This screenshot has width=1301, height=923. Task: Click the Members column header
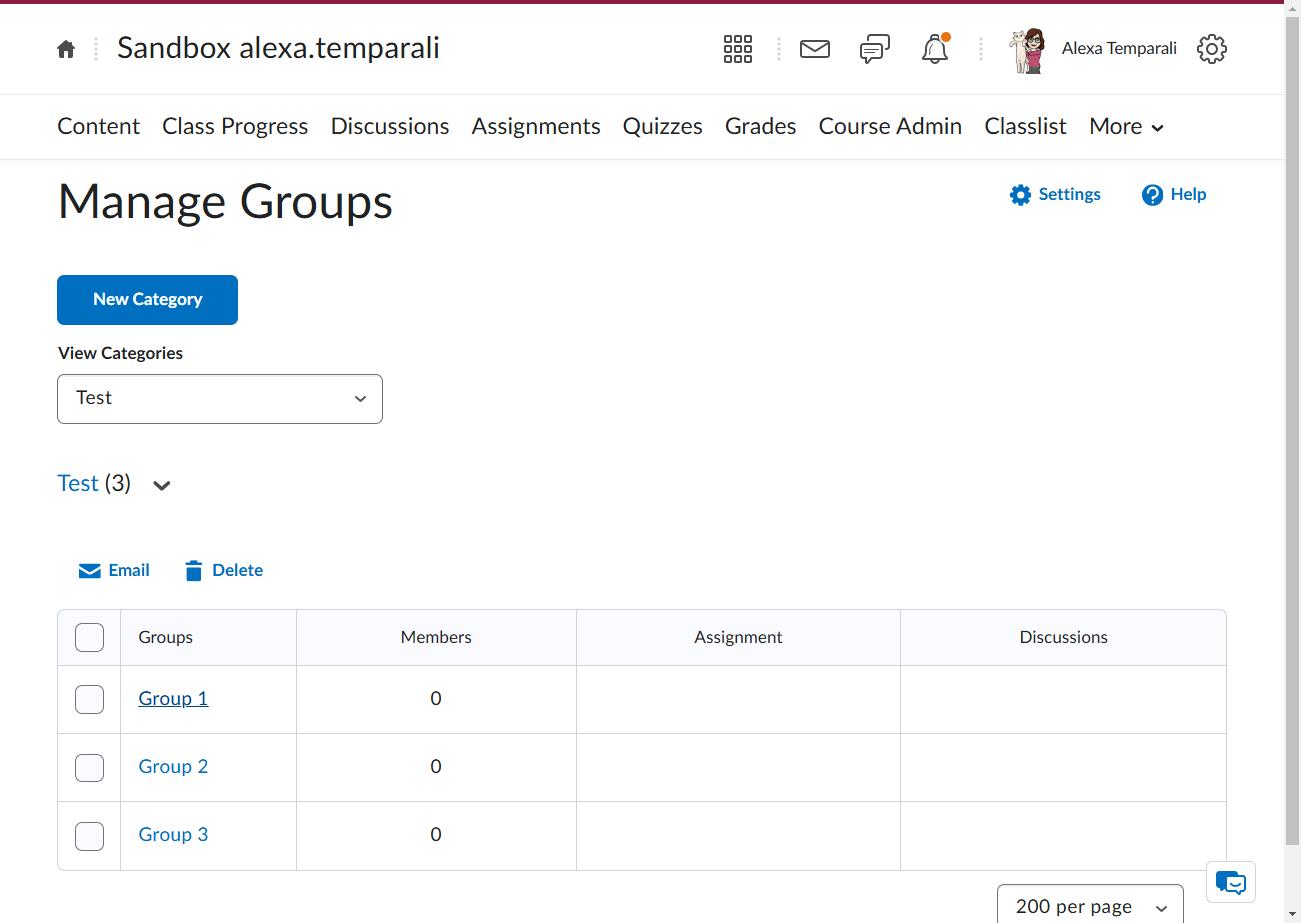[x=436, y=637]
